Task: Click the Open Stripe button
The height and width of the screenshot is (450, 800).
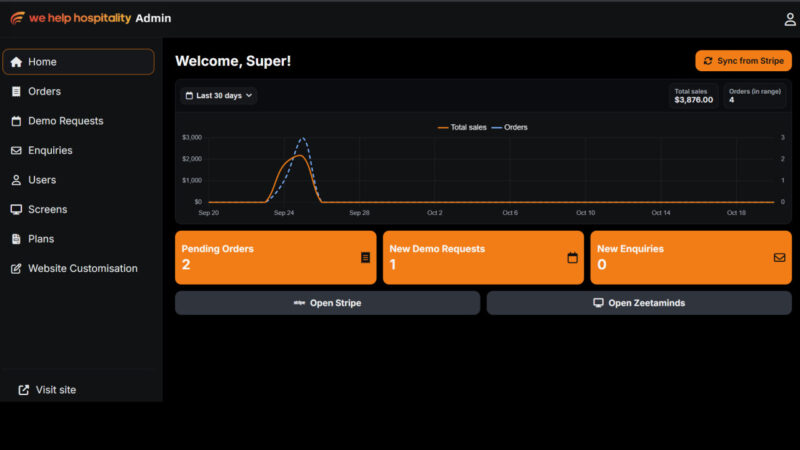Action: tap(327, 303)
